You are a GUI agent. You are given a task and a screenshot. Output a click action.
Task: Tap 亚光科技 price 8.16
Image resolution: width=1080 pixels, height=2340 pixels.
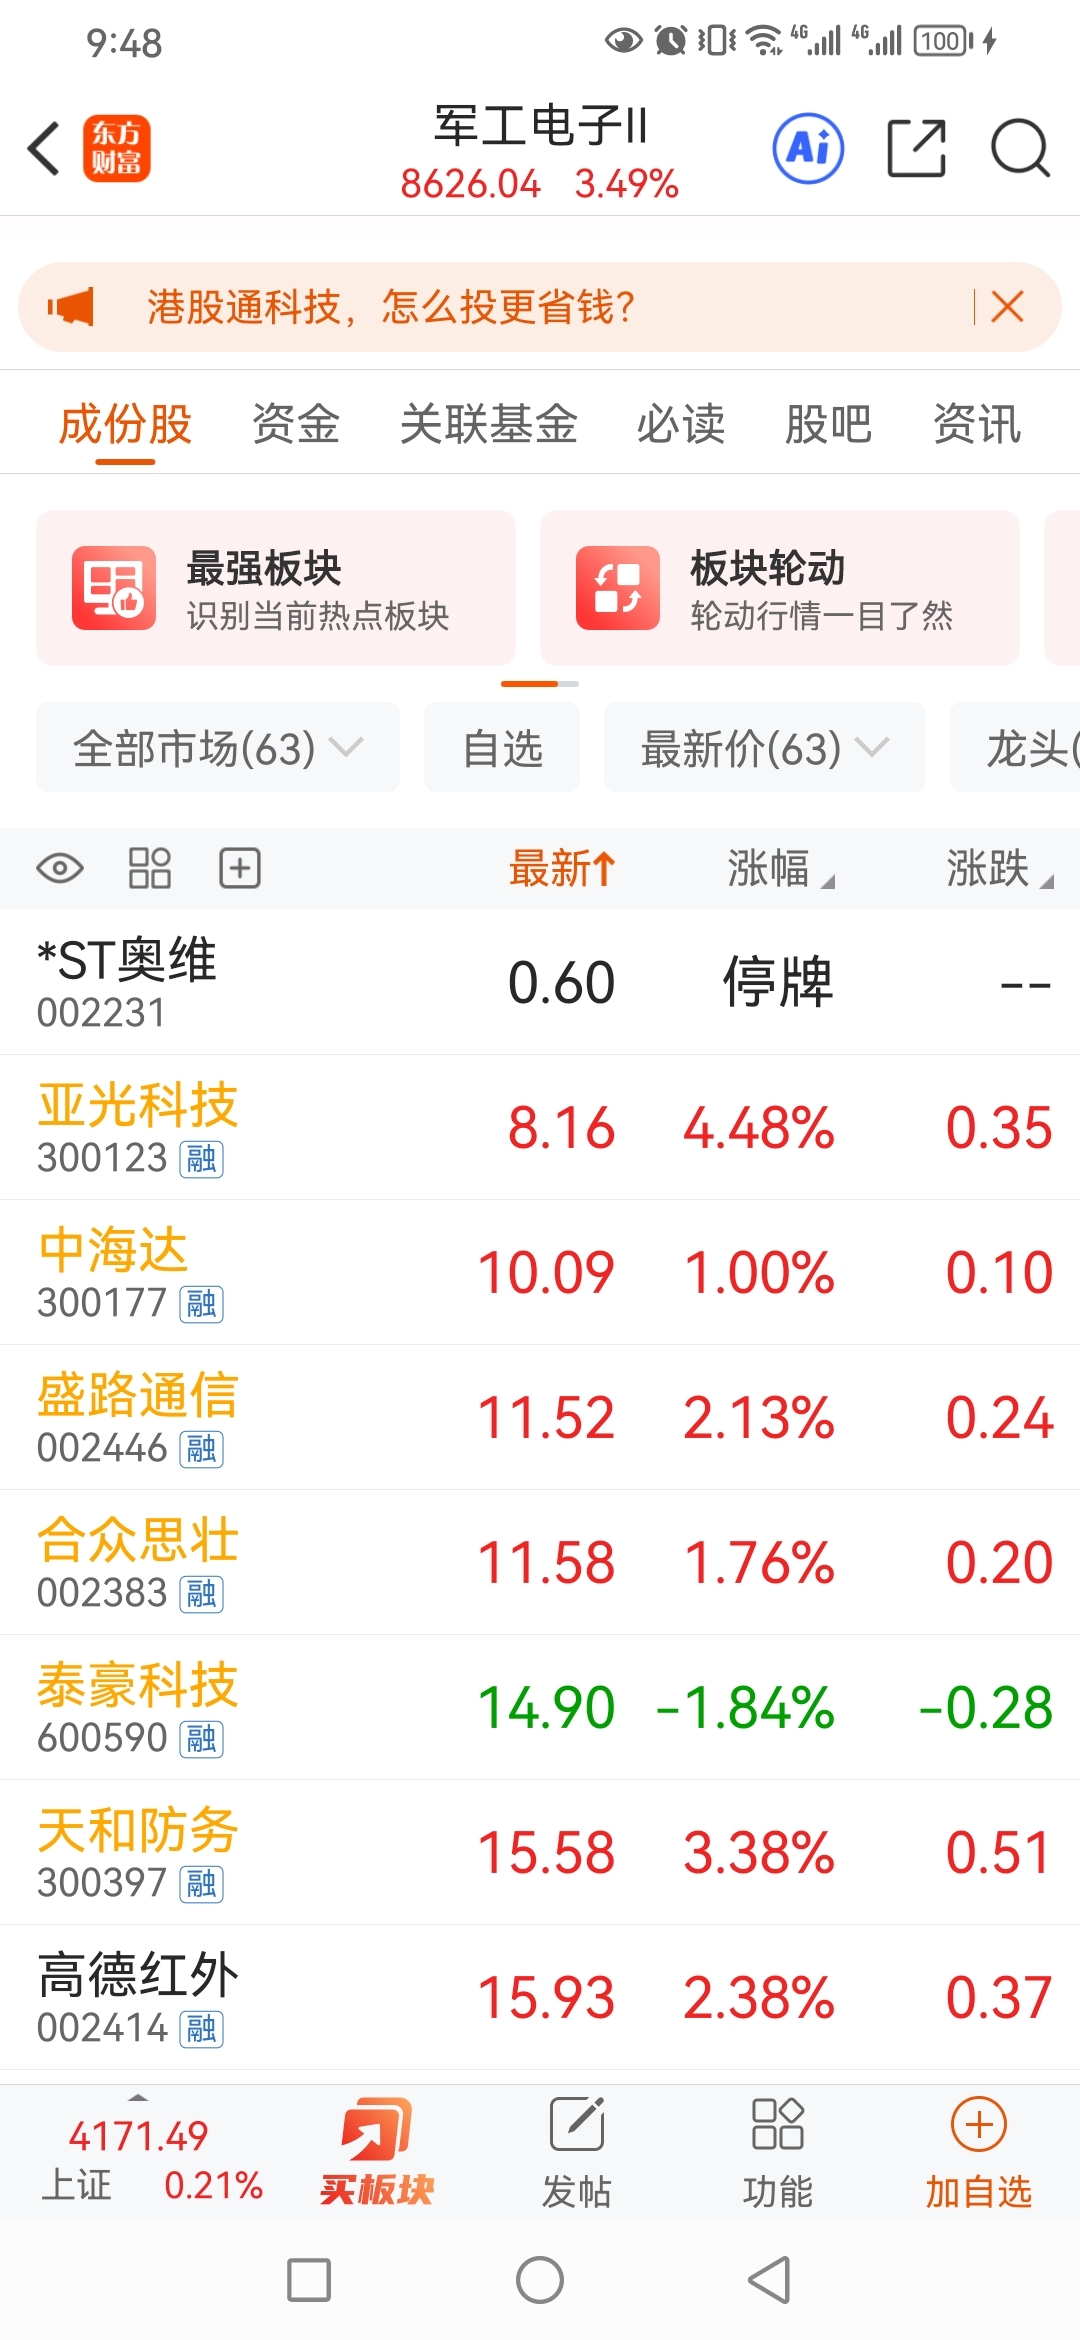coord(561,1128)
